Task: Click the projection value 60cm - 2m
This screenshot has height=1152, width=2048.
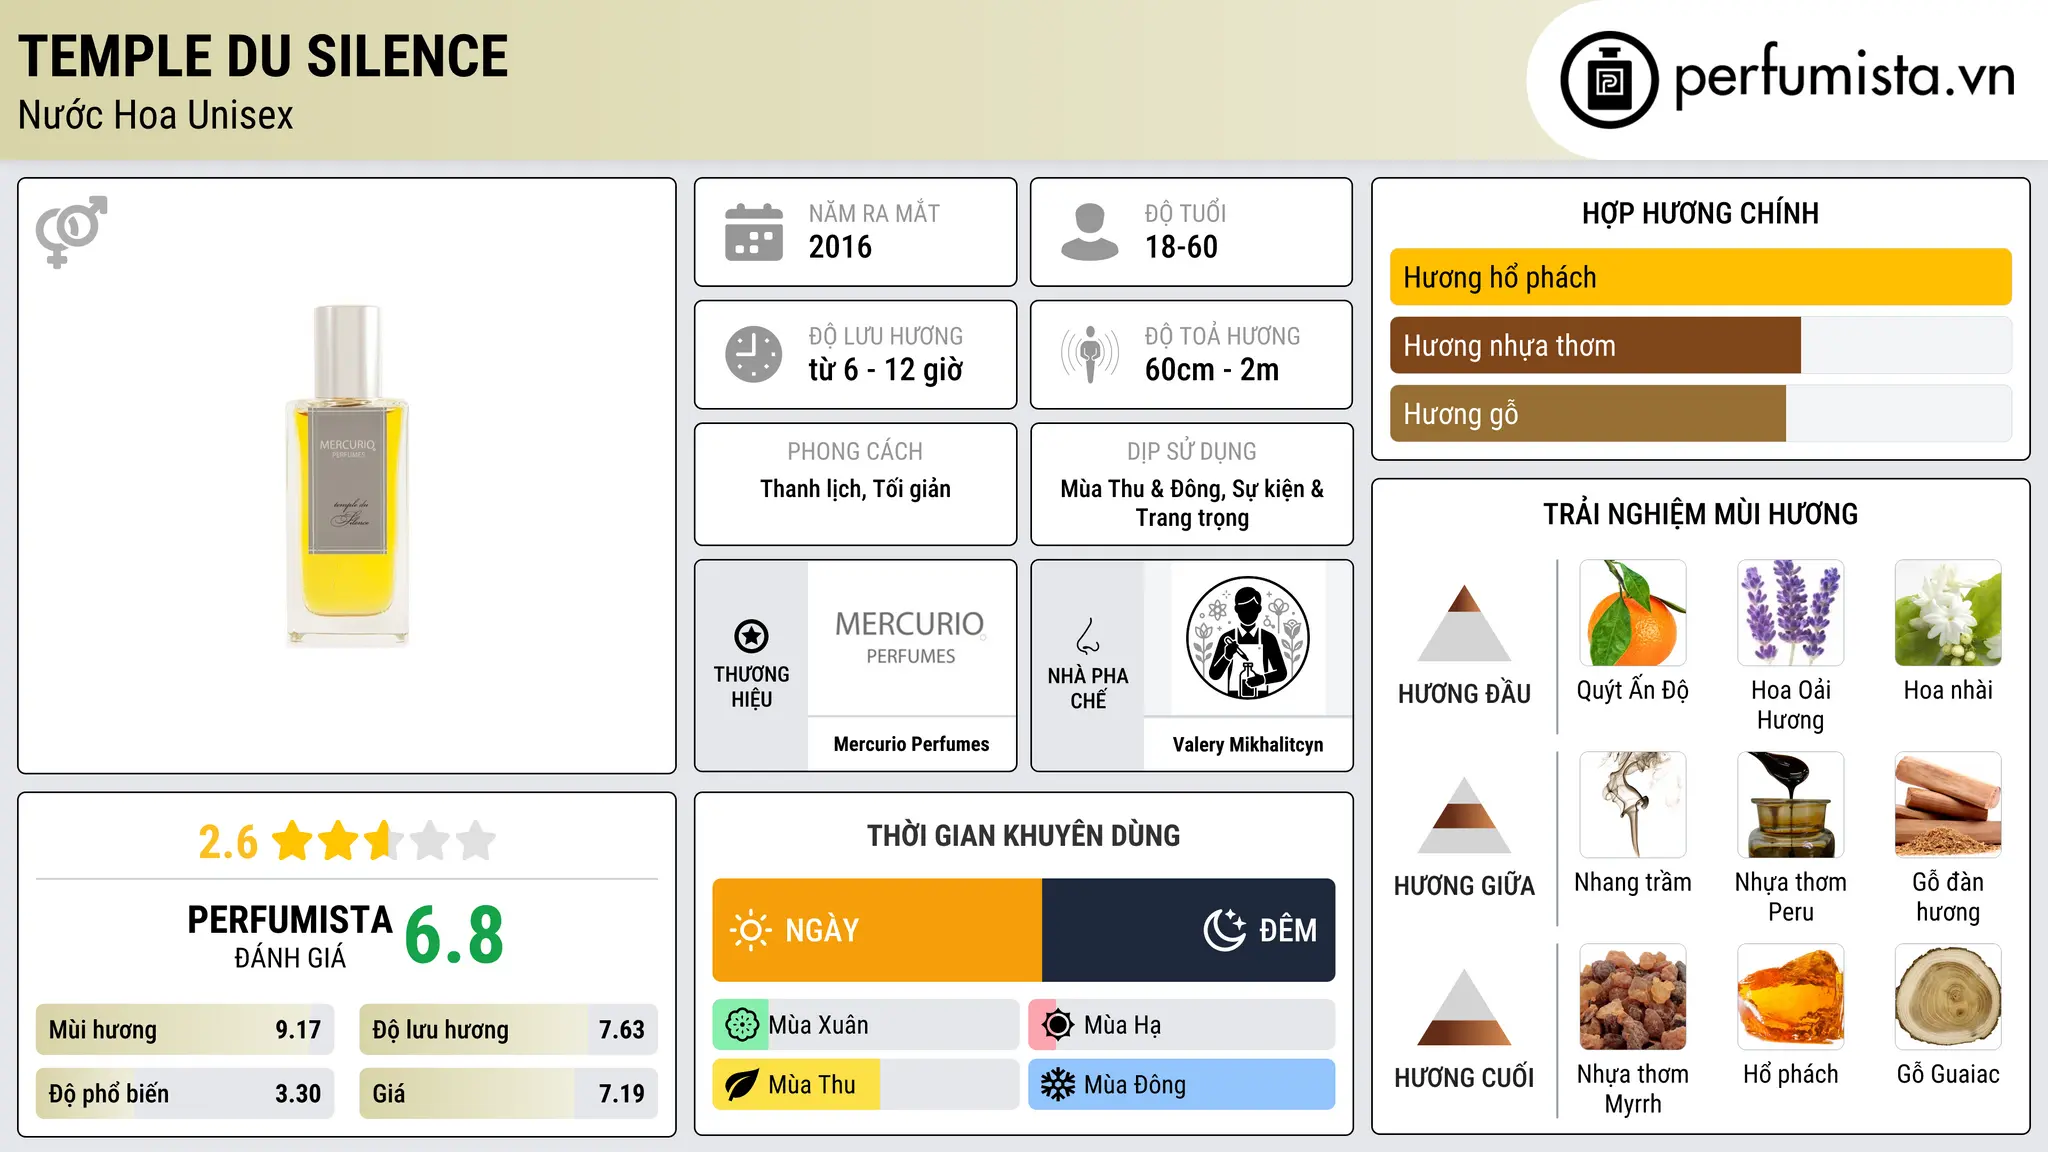Action: [1212, 370]
